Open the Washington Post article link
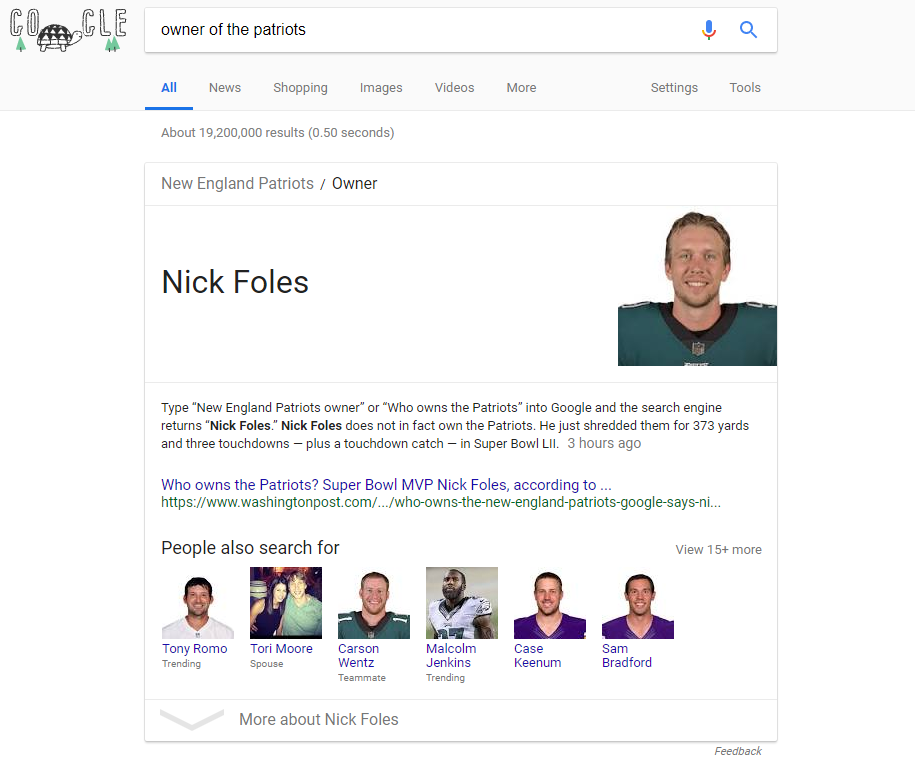Viewport: 915px width, 780px height. click(x=386, y=485)
